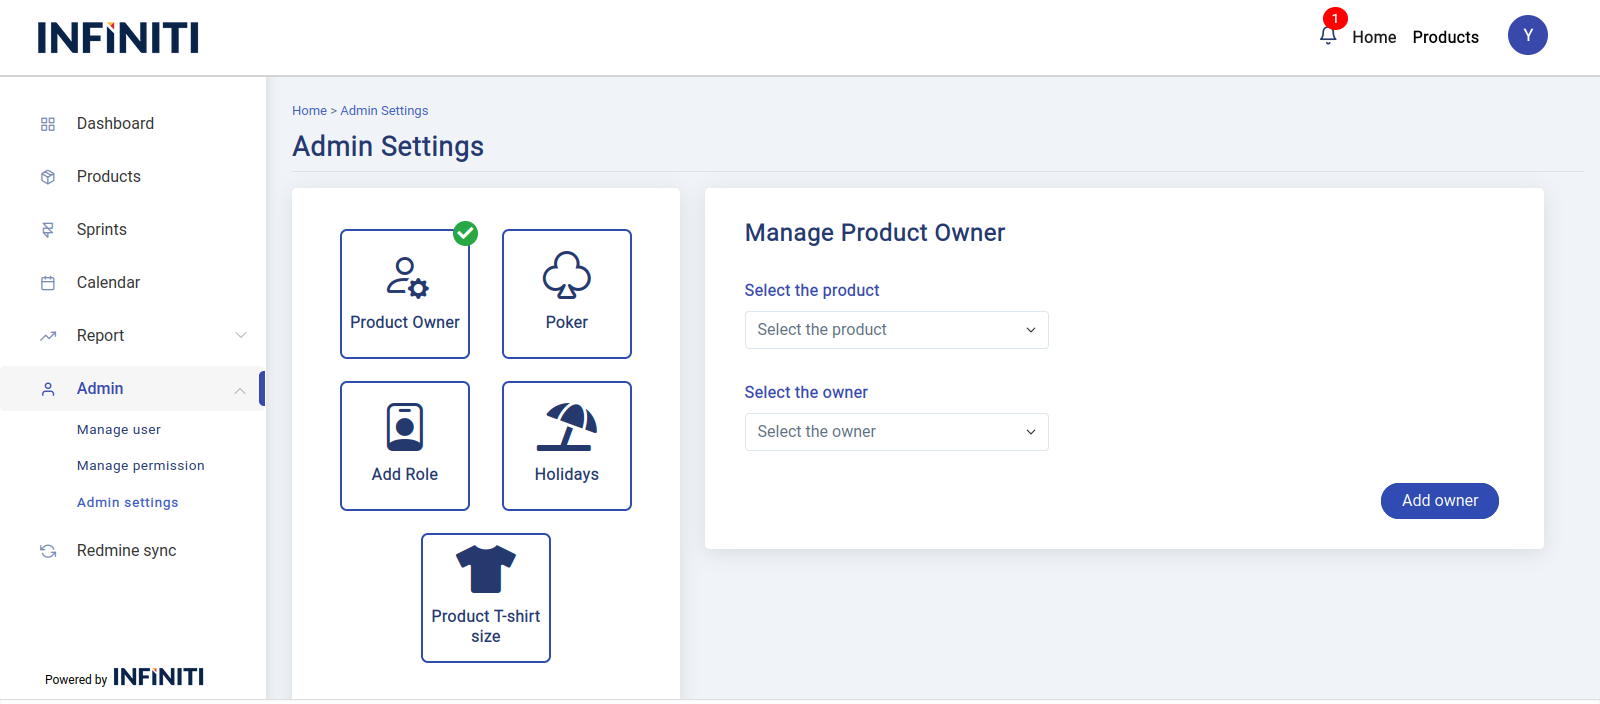Click the user avatar Y icon
The image size is (1600, 704).
tap(1527, 36)
